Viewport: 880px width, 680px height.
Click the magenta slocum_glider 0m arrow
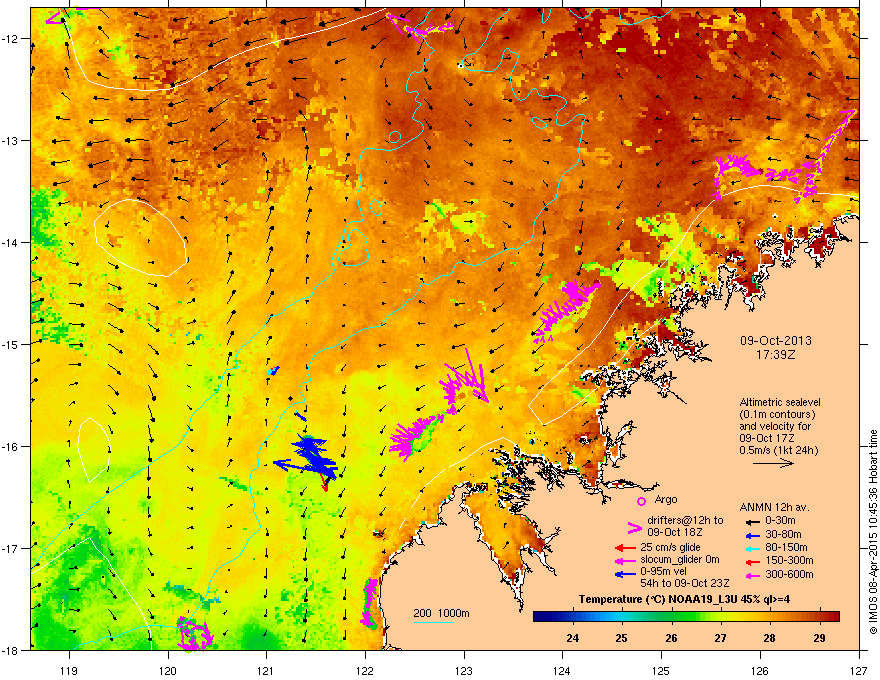[x=624, y=560]
